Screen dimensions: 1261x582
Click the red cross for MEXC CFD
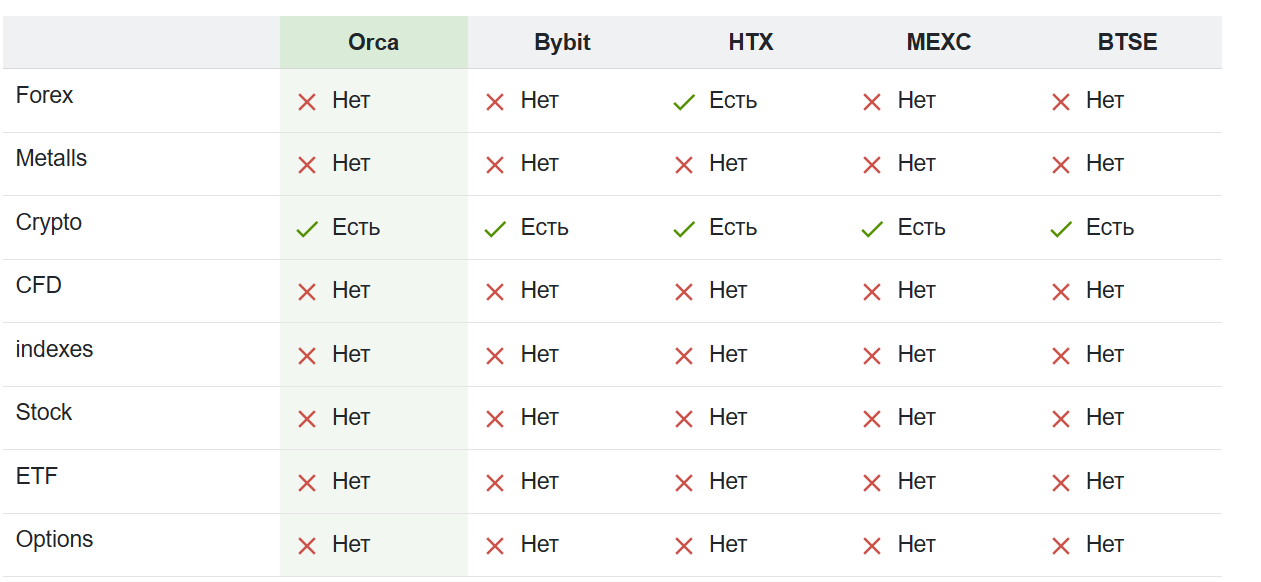pos(872,292)
